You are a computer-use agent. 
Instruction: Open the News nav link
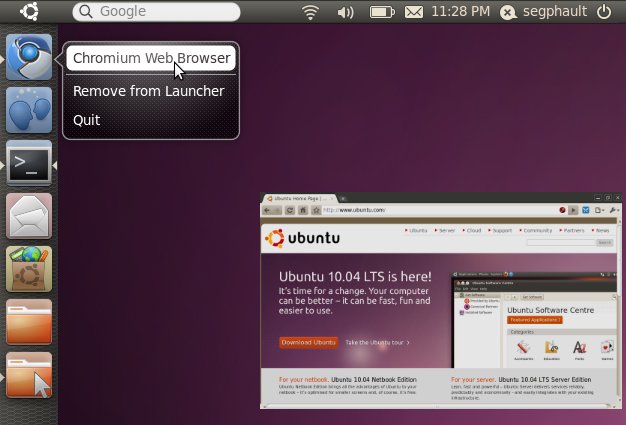coord(600,231)
